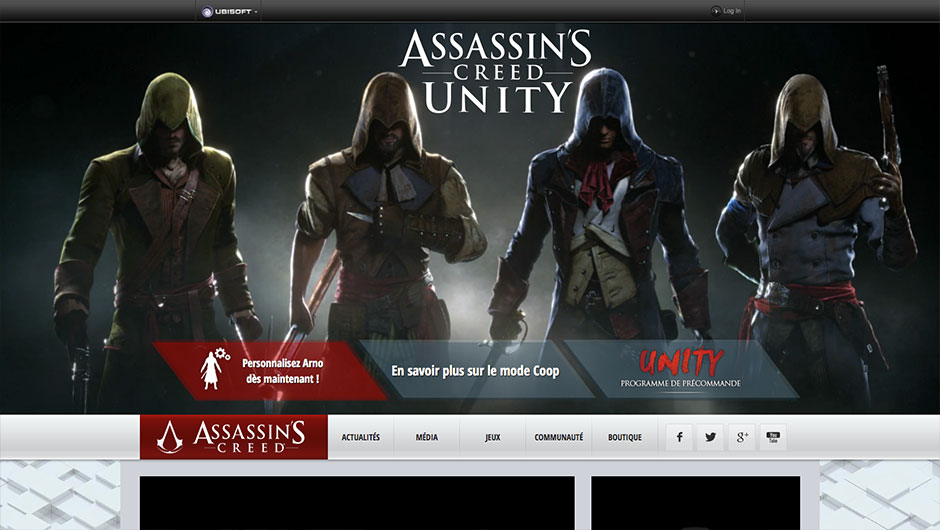Open the Facebook social icon

click(x=680, y=437)
